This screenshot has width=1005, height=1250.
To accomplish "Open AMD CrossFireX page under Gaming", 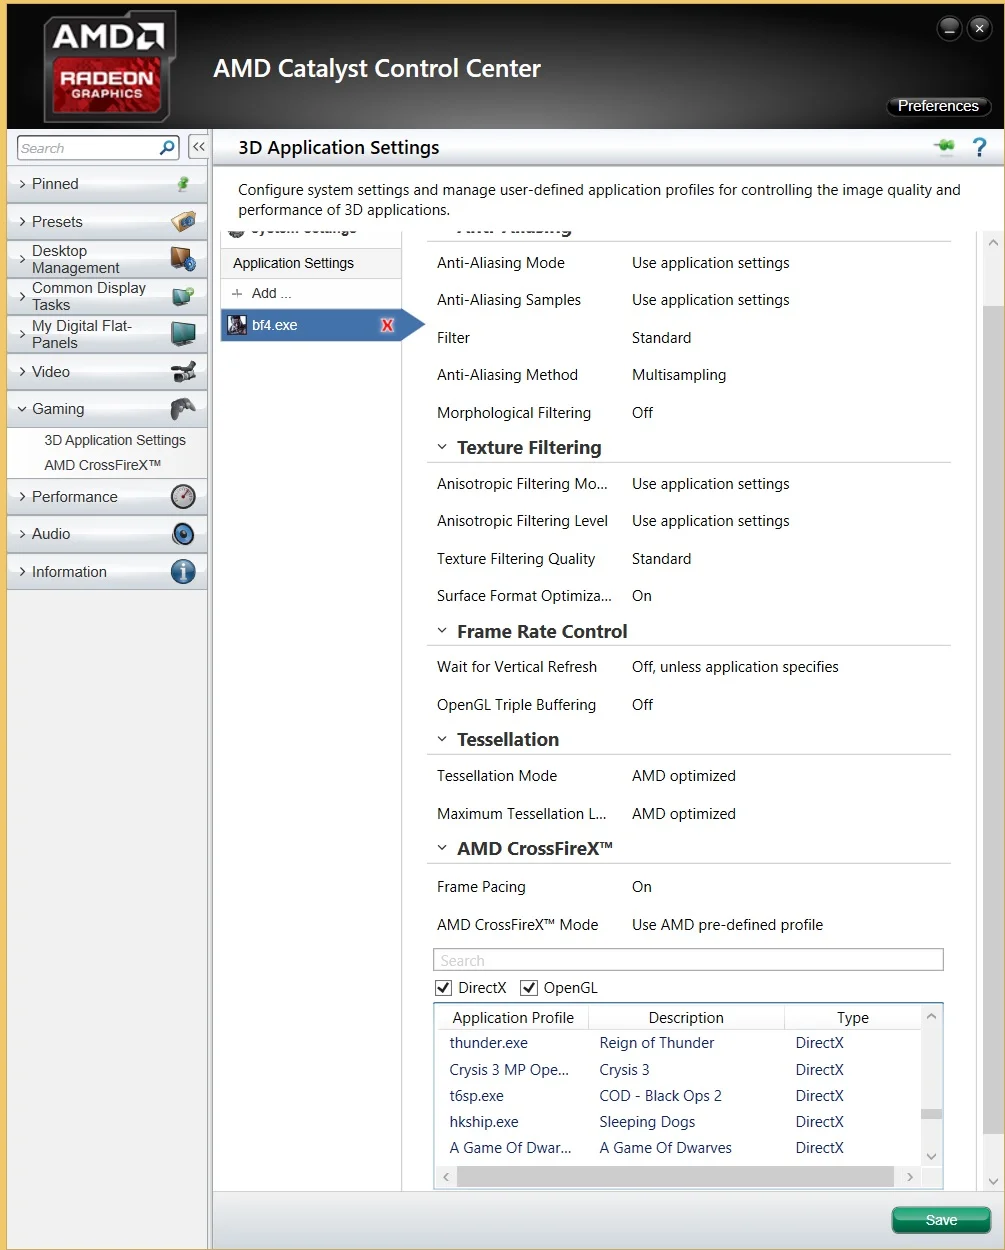I will coord(102,465).
